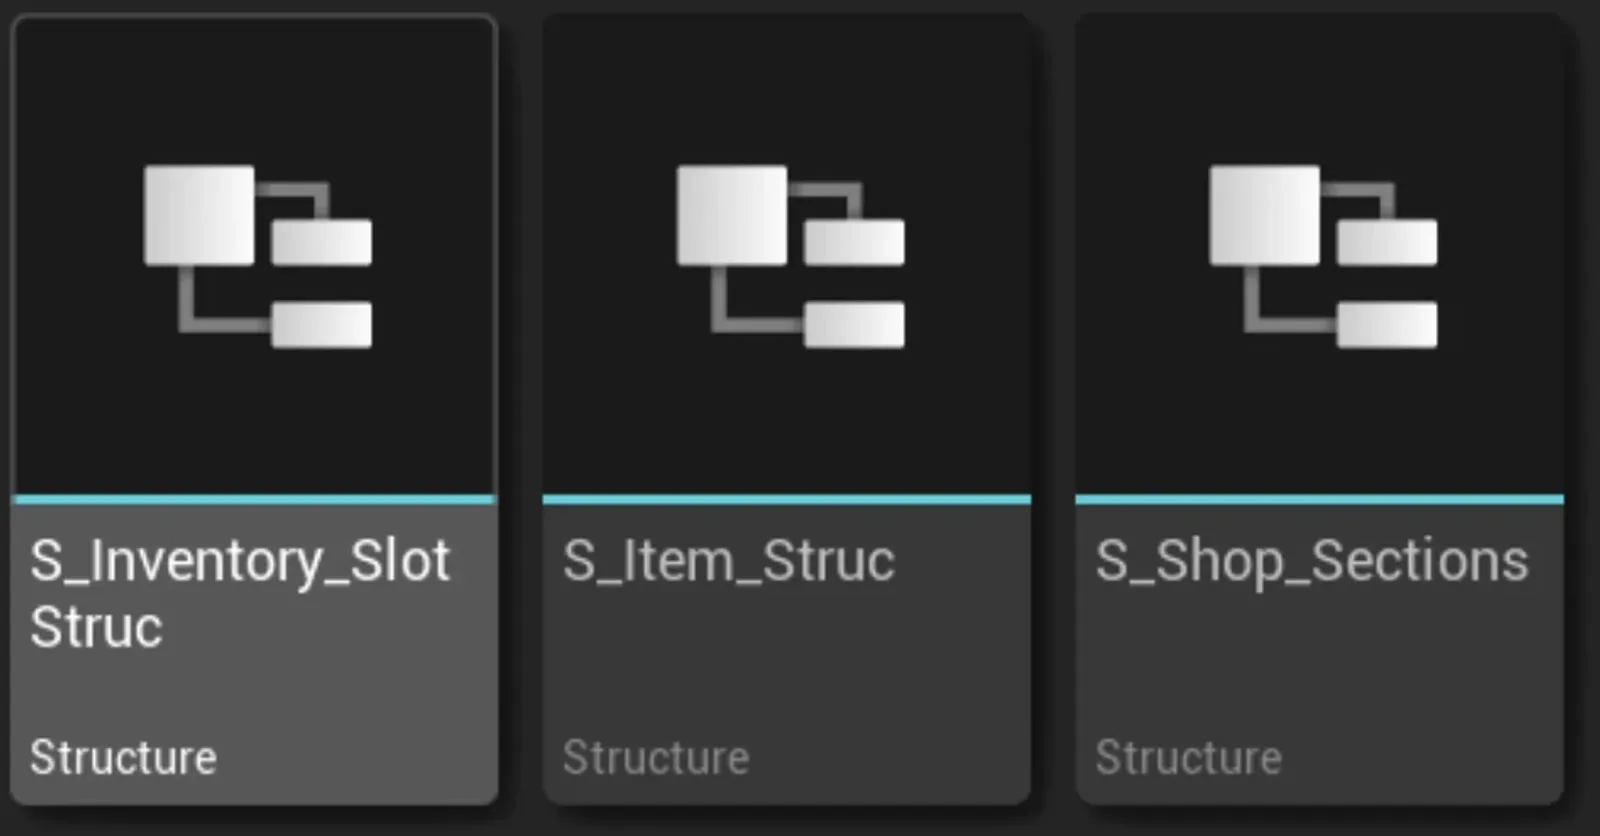Click the Structure label under S_Shop_Sections

[x=1188, y=757]
